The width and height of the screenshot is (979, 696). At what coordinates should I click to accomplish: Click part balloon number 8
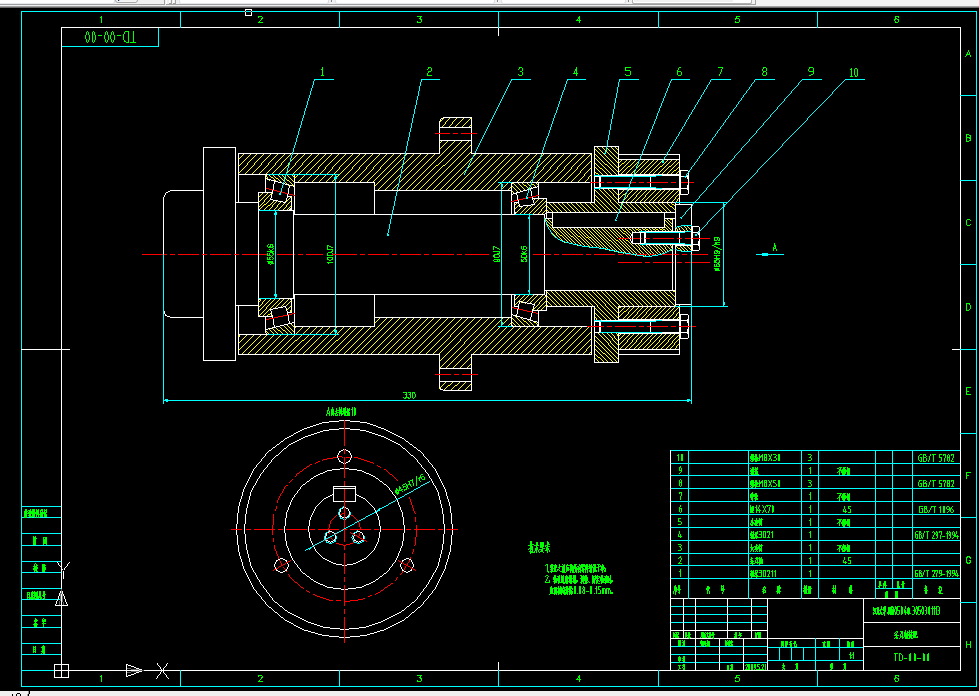(764, 72)
